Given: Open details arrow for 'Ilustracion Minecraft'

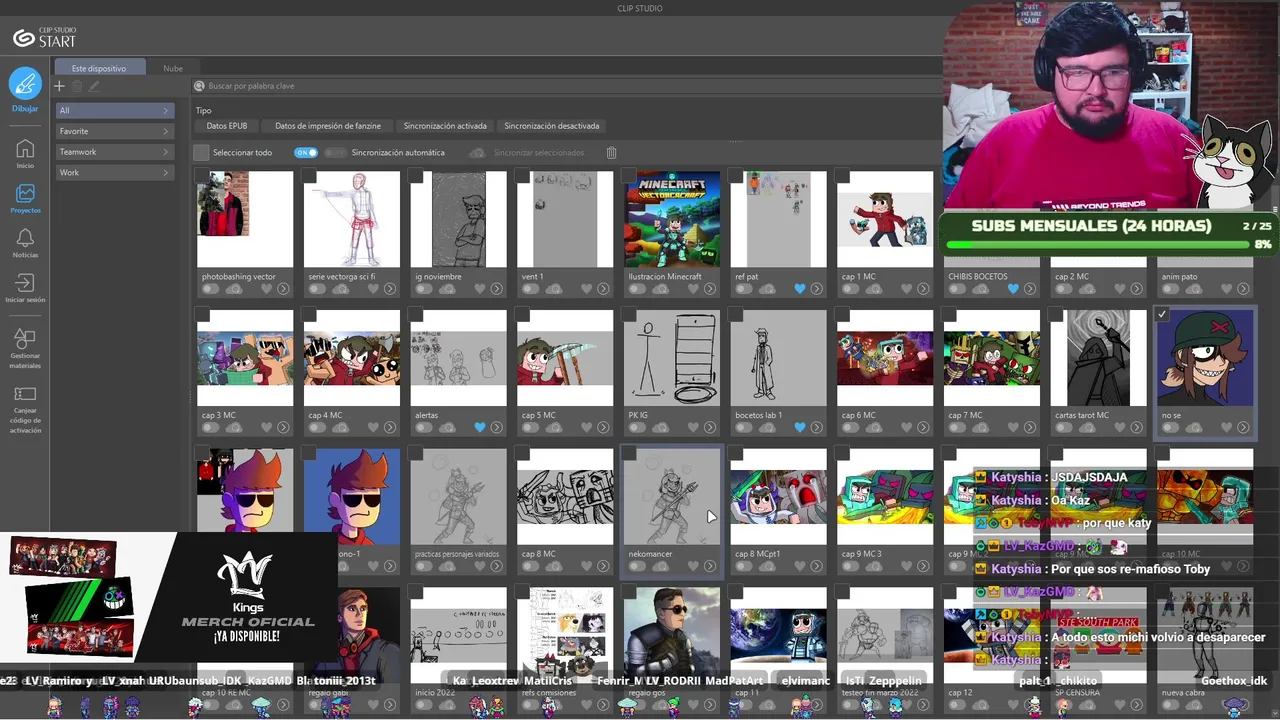Looking at the screenshot, I should 709,289.
